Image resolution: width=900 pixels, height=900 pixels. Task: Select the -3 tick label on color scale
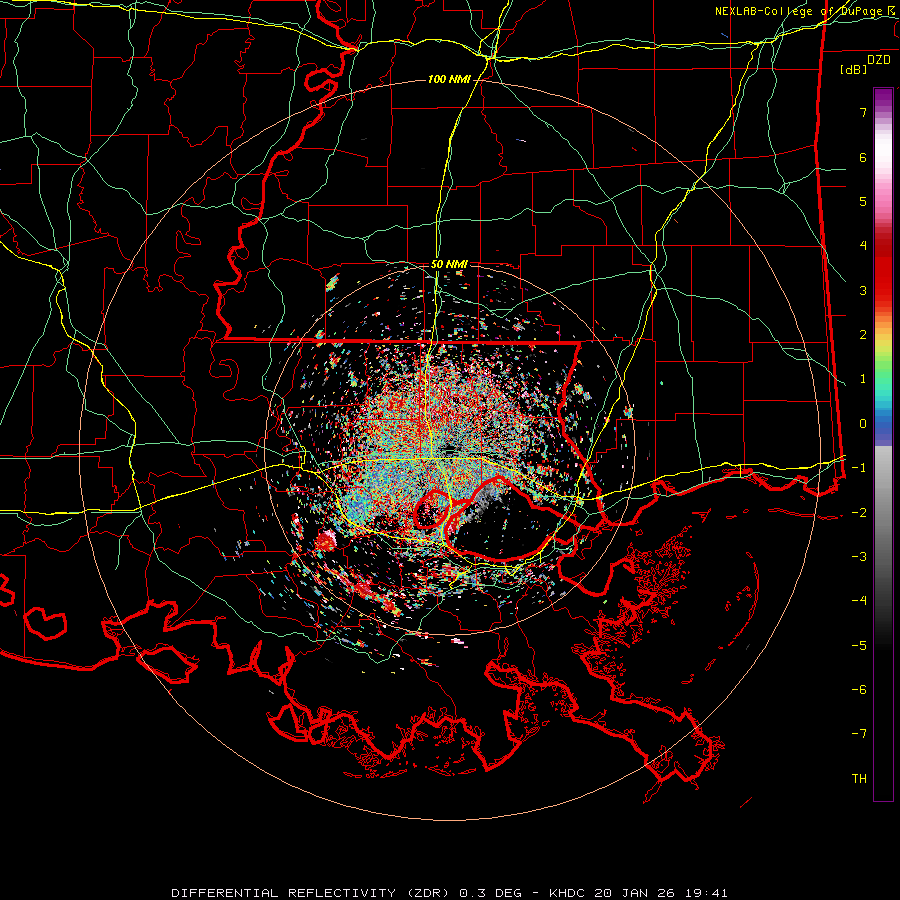859,557
